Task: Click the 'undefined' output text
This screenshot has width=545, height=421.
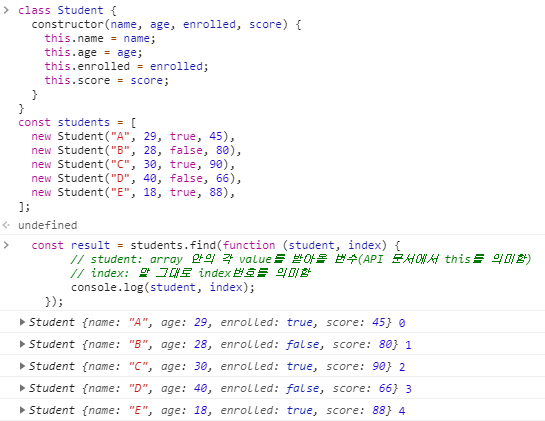Action: pos(48,225)
